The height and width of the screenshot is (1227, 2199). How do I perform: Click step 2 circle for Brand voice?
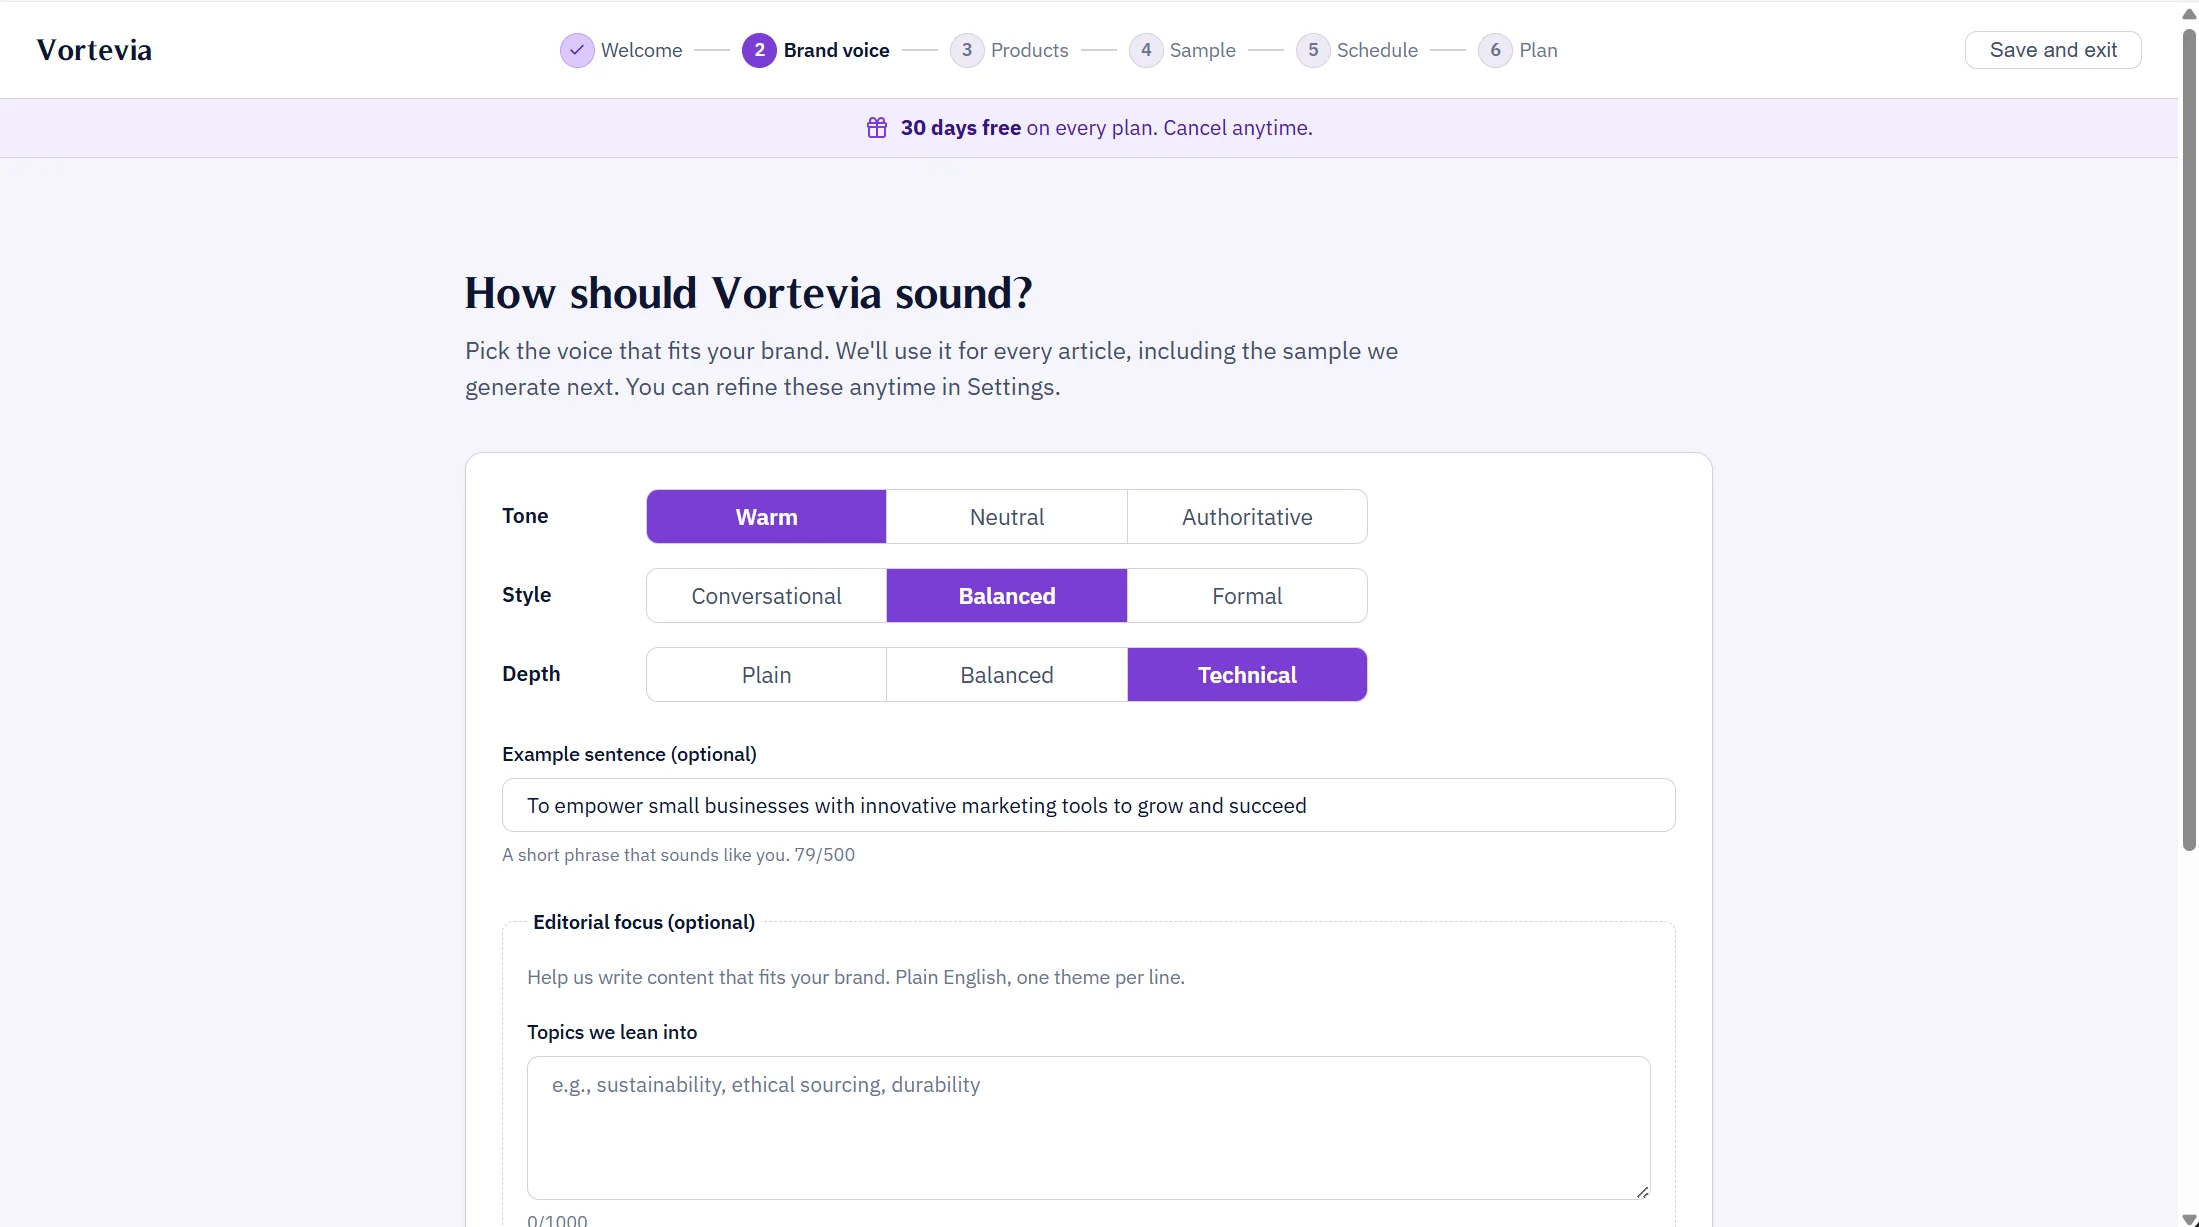pyautogui.click(x=759, y=50)
